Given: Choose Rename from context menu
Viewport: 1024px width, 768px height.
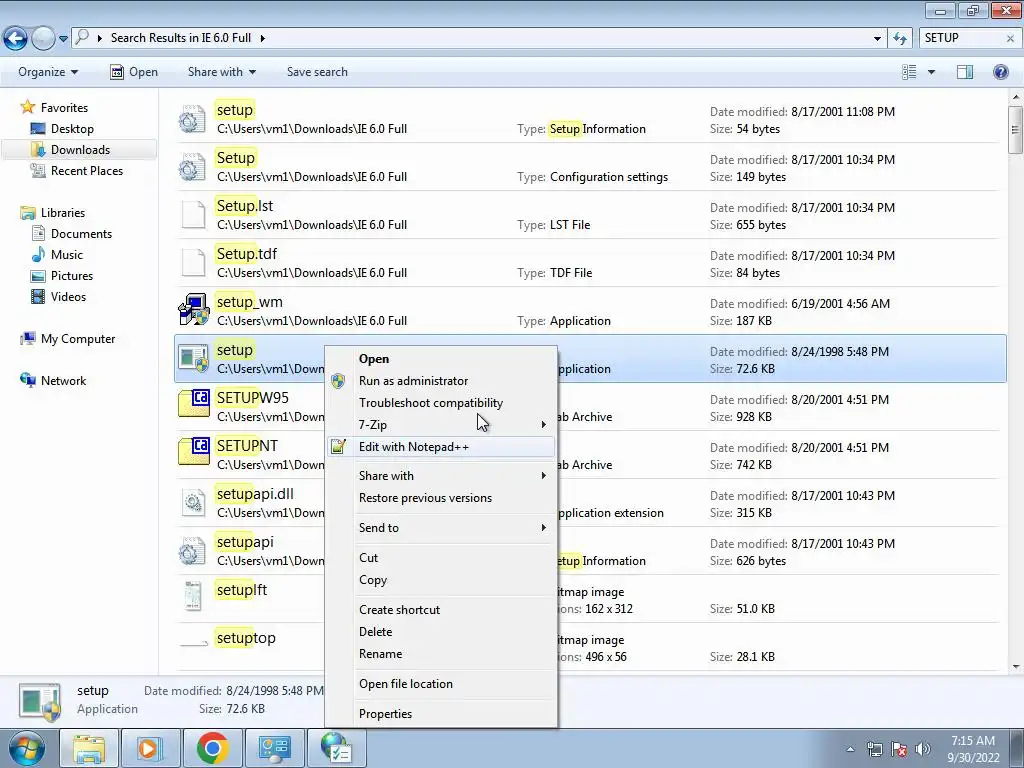Looking at the screenshot, I should (441, 654).
